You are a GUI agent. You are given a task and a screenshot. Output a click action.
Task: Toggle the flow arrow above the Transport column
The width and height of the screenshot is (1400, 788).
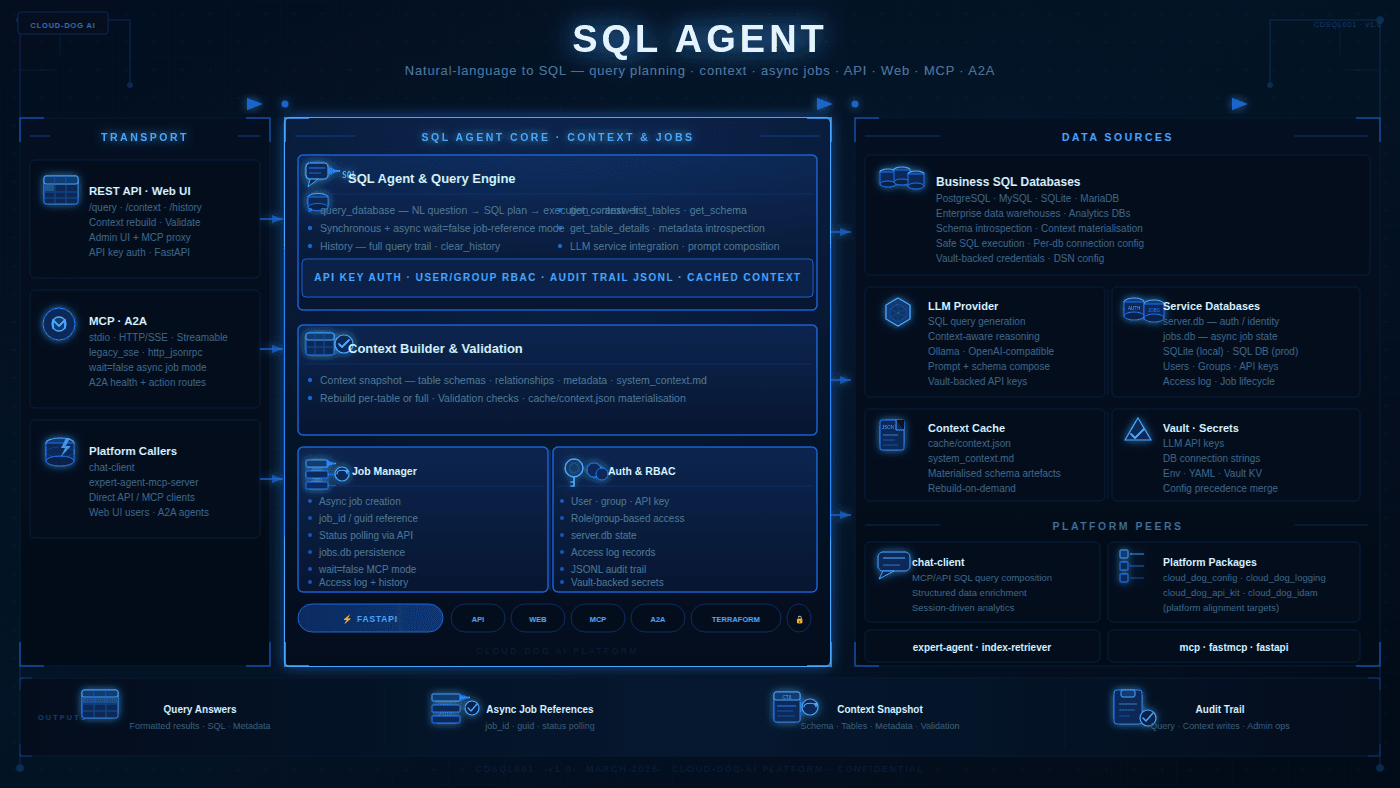254,103
